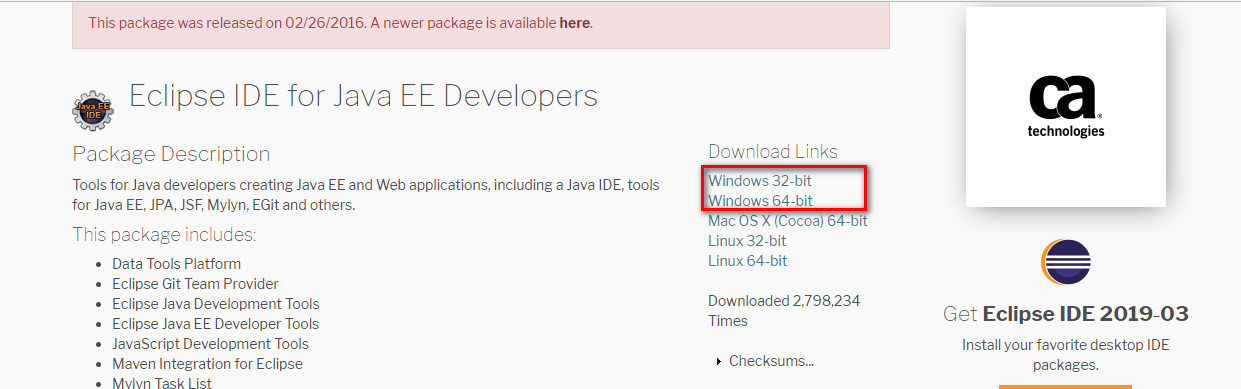Click 'Install your favorite desktop IDE packages' text
The width and height of the screenshot is (1241, 389).
1065,355
